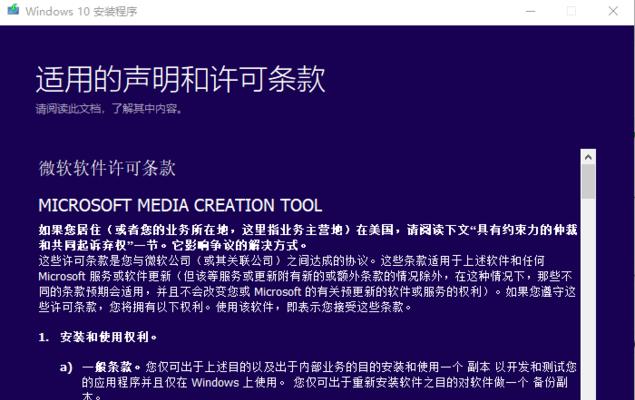635x400 pixels.
Task: Click the heading 适用的声明和许可条款
Action: pos(181,79)
